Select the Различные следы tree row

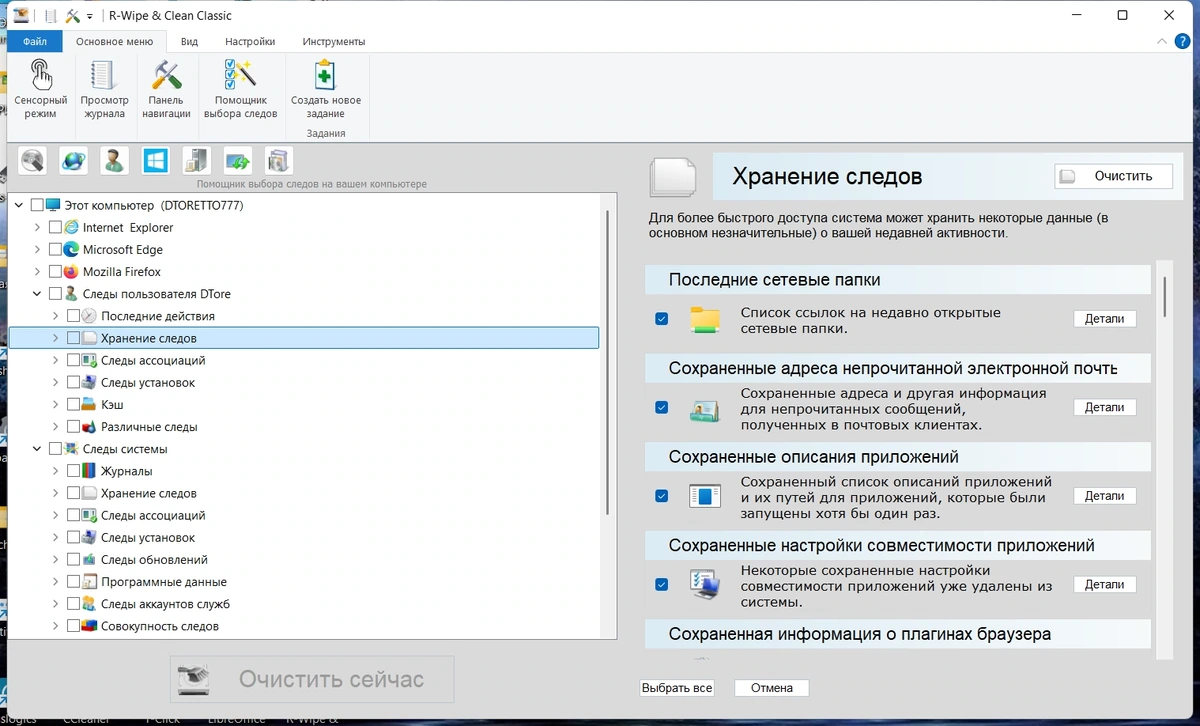(303, 427)
